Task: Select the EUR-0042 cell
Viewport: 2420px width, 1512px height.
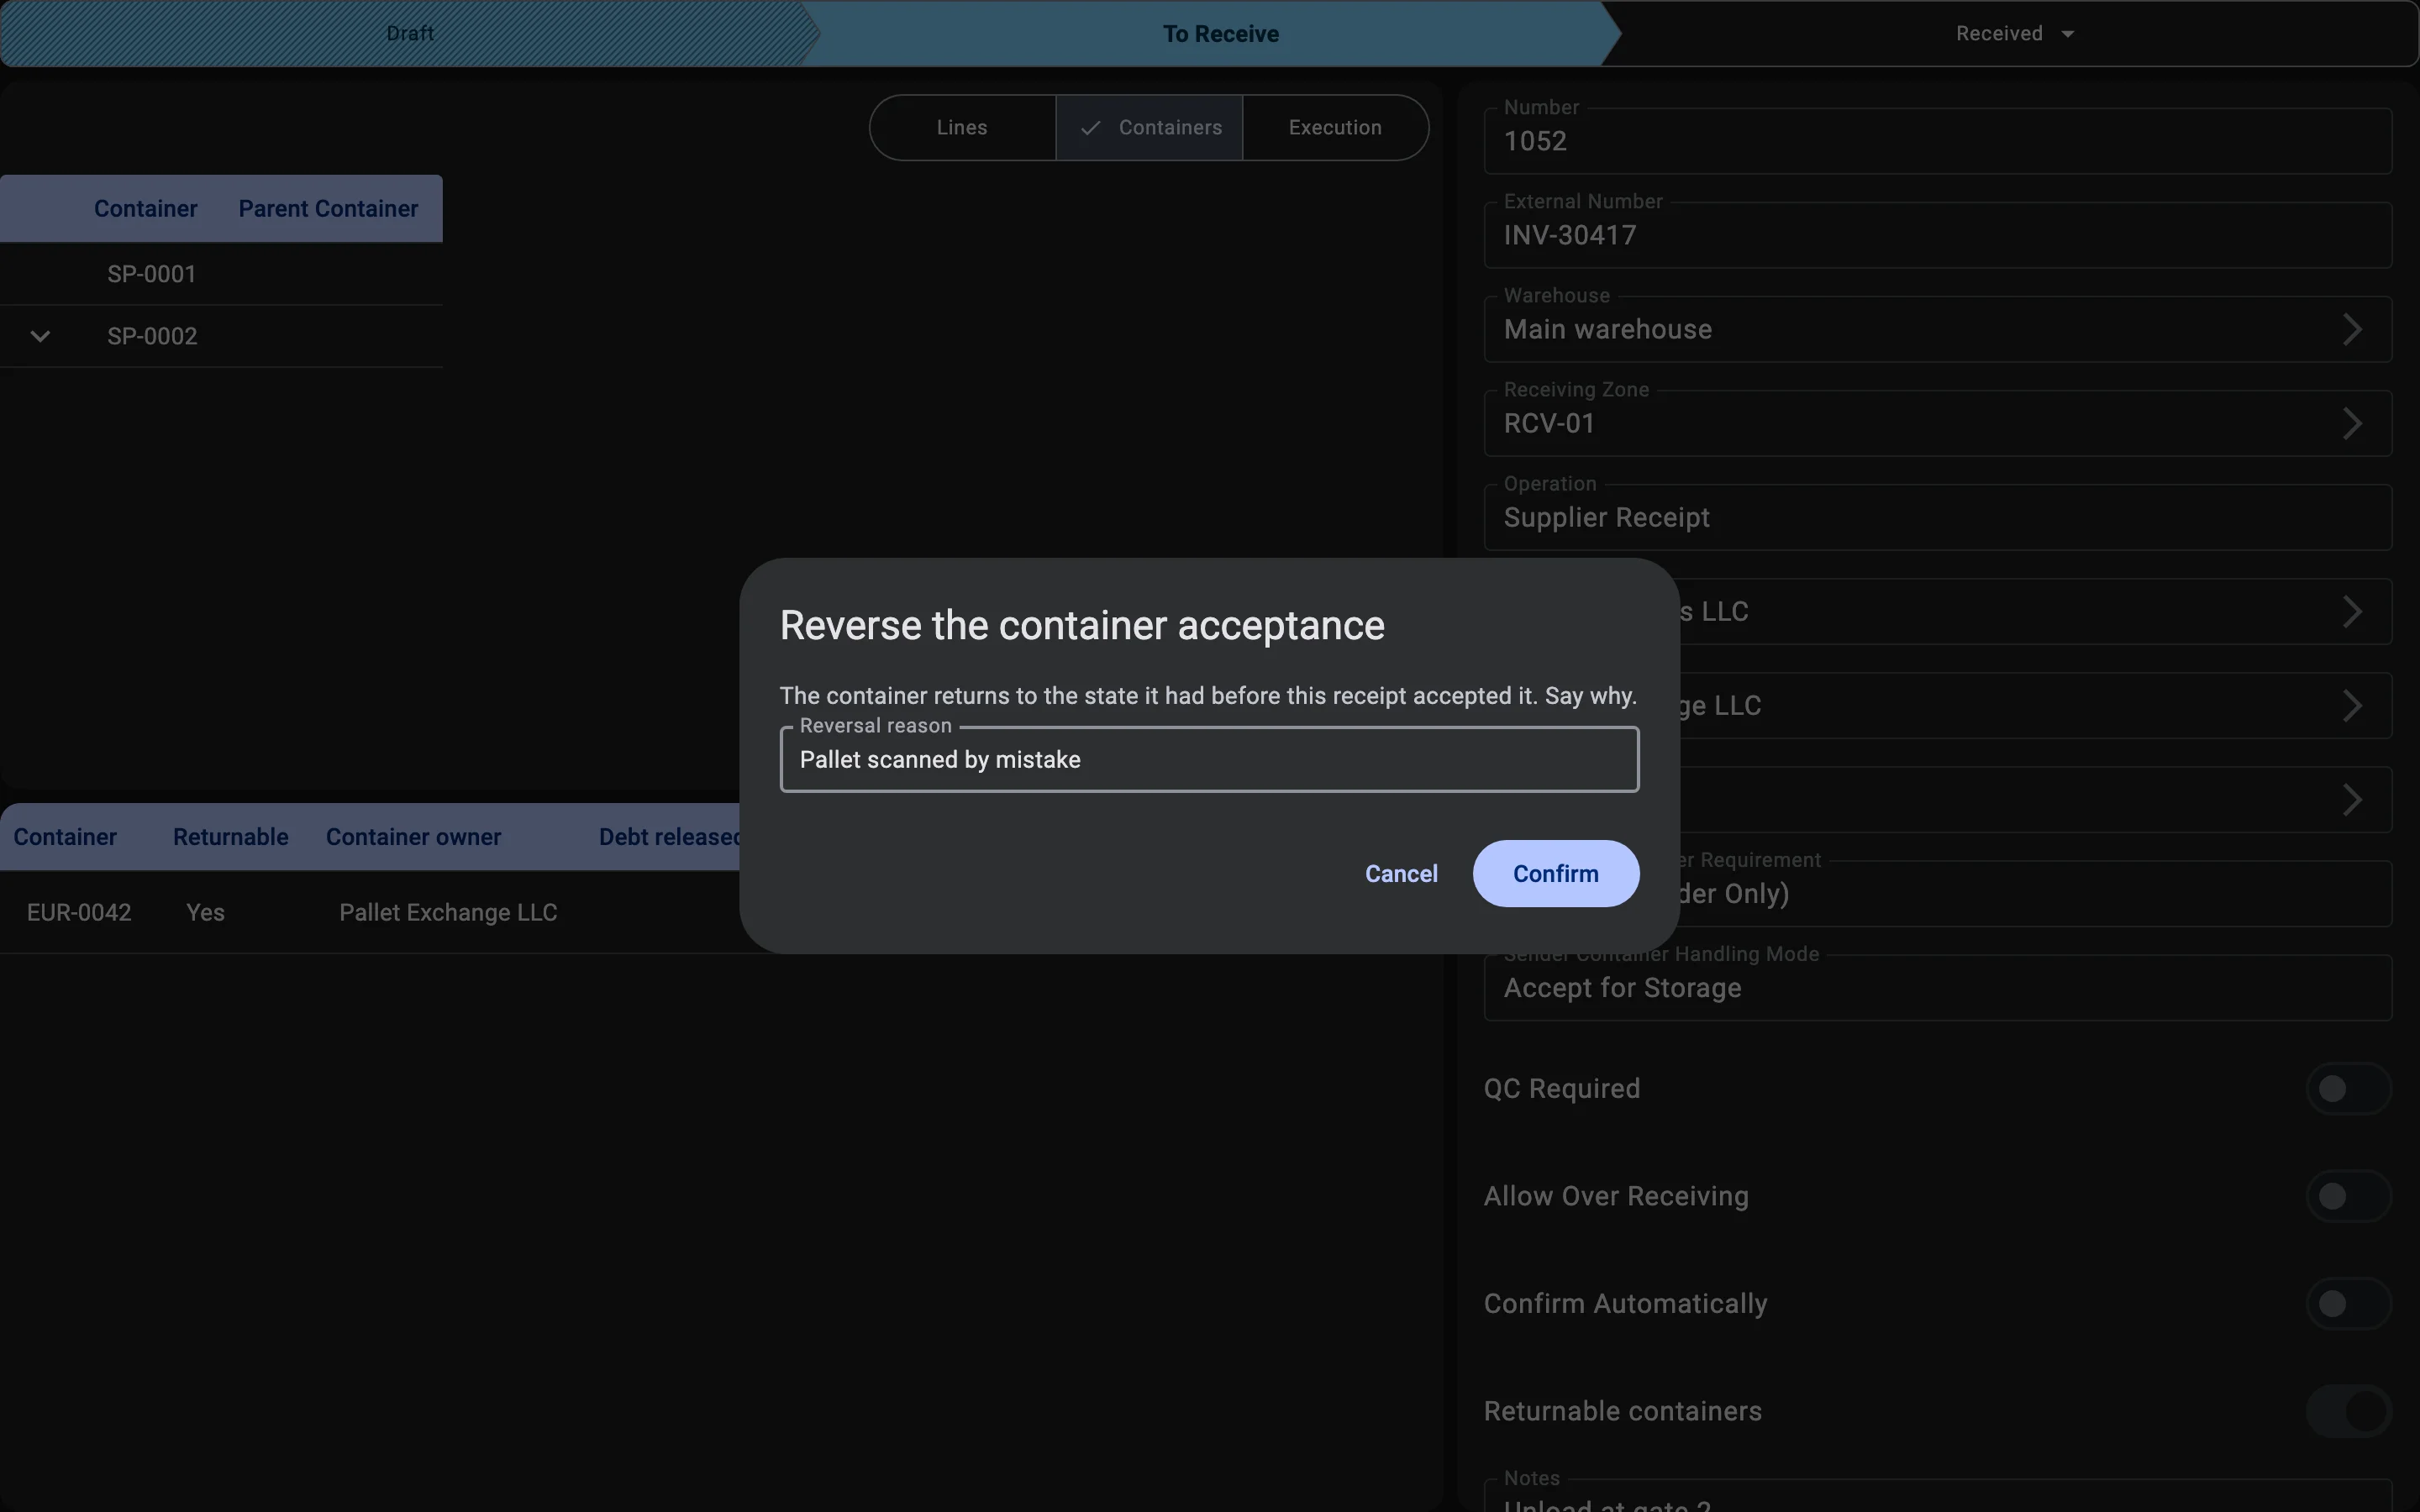Action: (x=79, y=912)
